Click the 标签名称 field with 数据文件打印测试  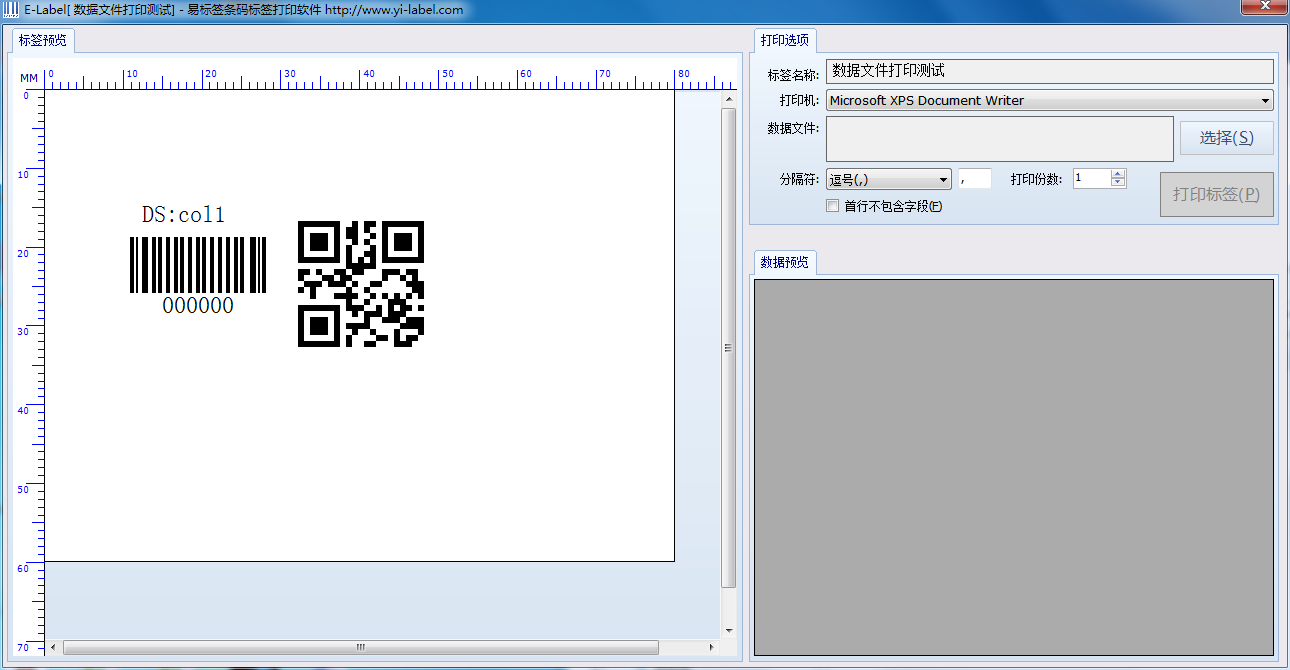1049,71
